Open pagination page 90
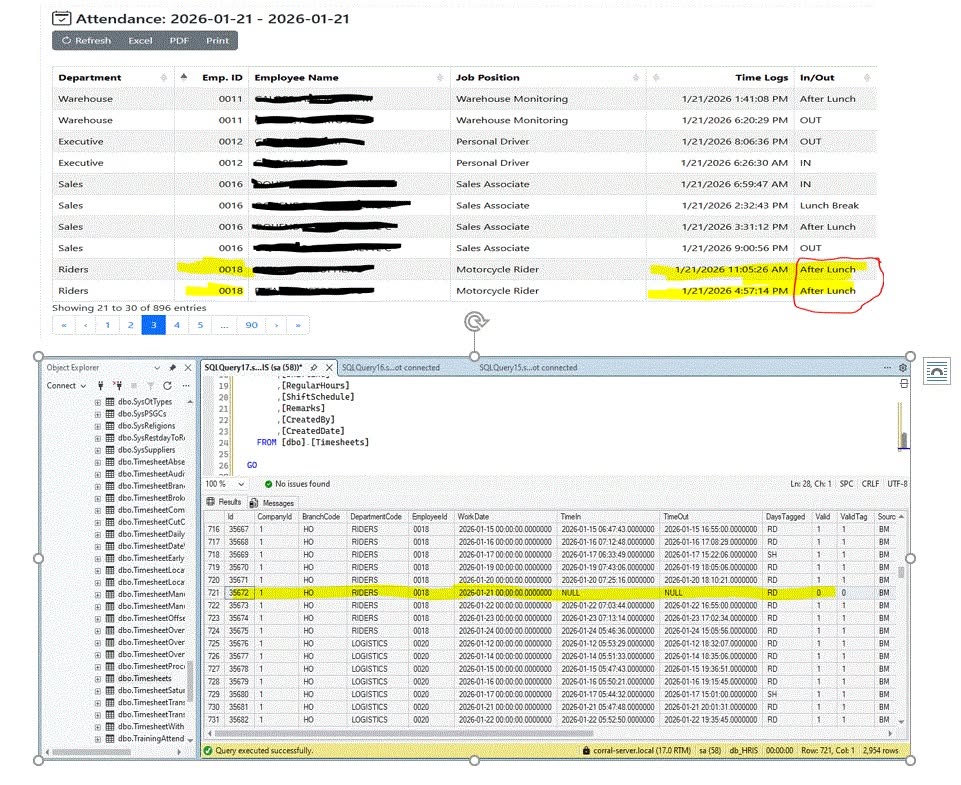The image size is (961, 785). click(x=252, y=325)
